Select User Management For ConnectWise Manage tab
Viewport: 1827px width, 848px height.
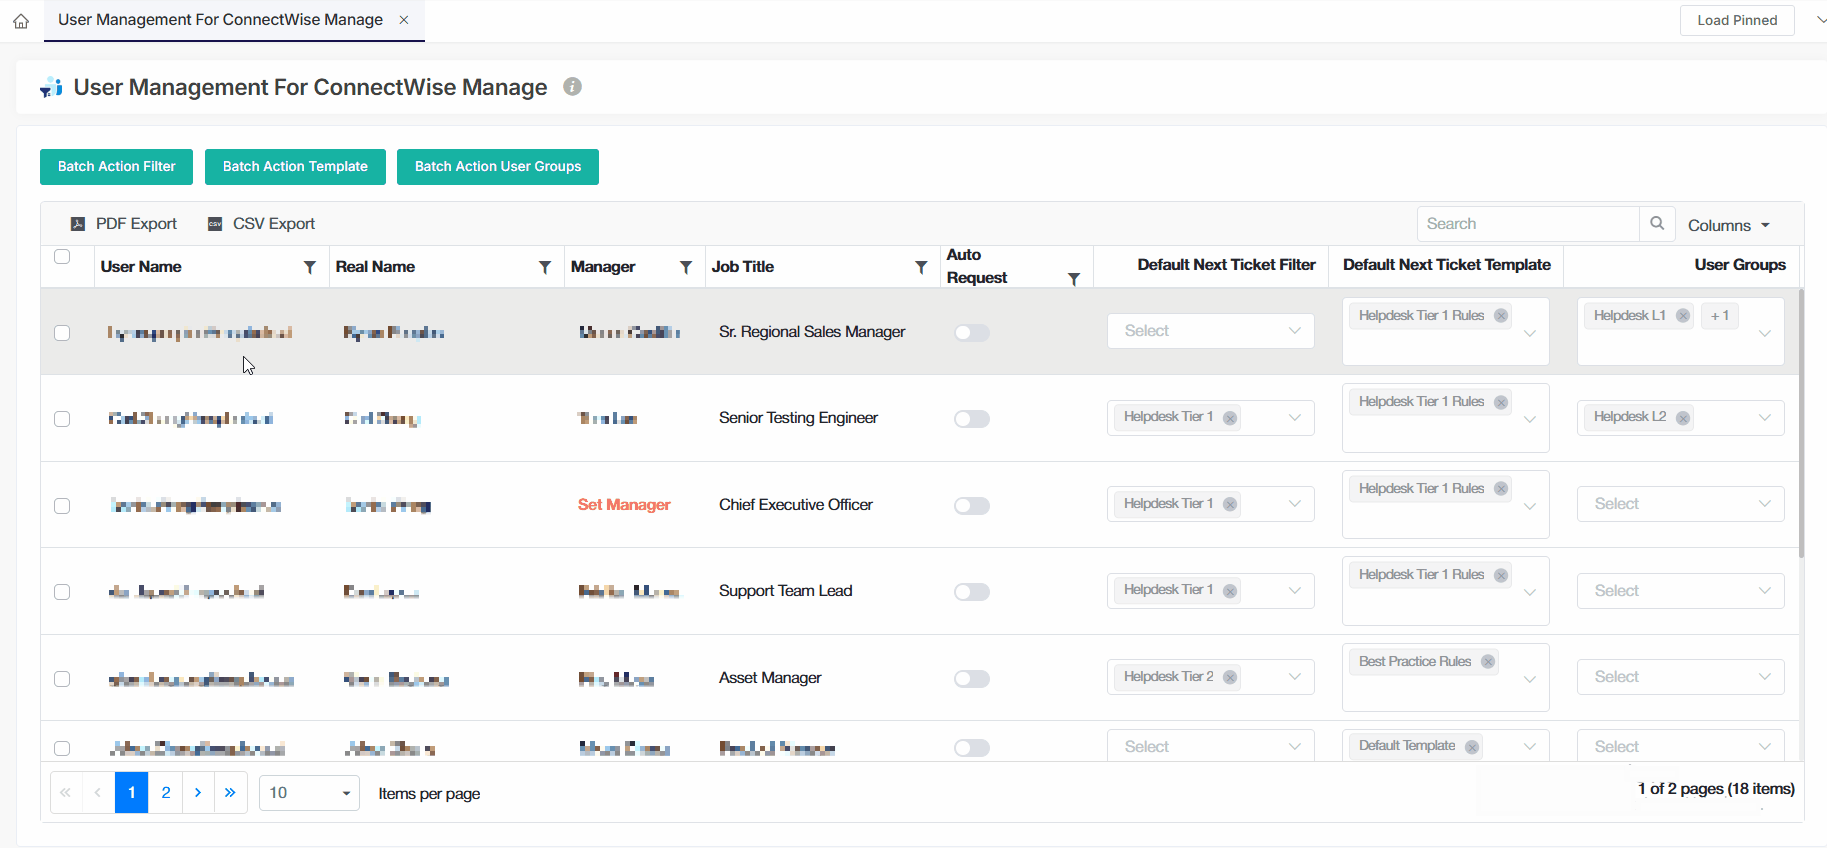point(220,20)
